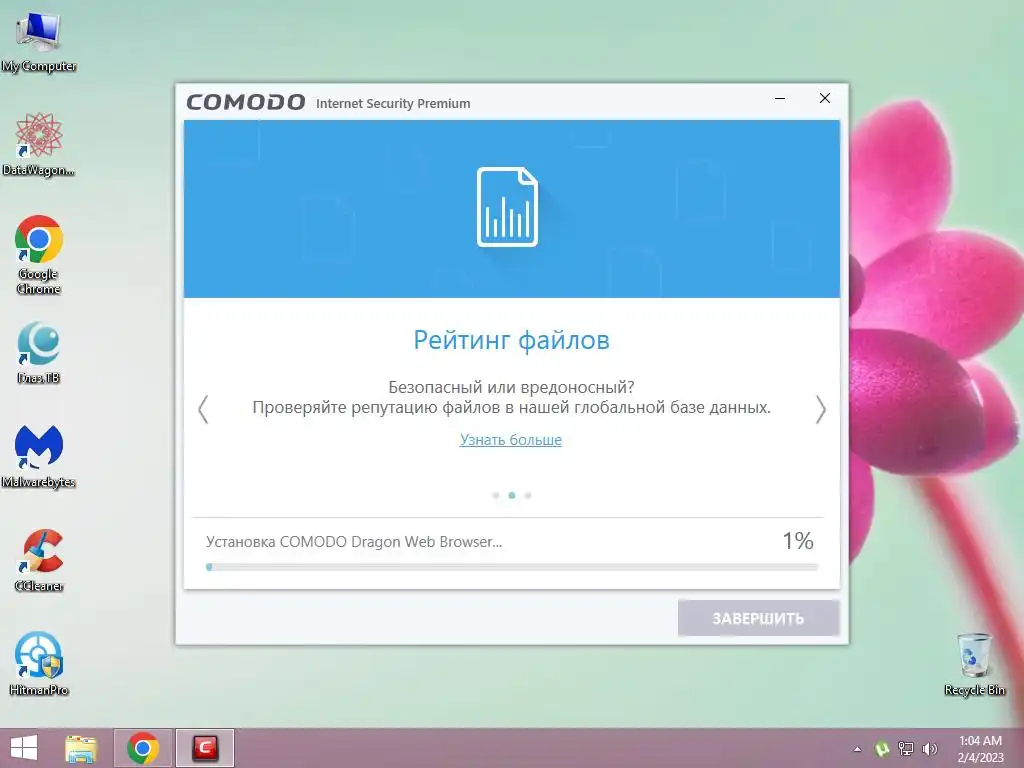Click the 1% progress value
Screen dimensions: 1024x768
click(x=798, y=541)
